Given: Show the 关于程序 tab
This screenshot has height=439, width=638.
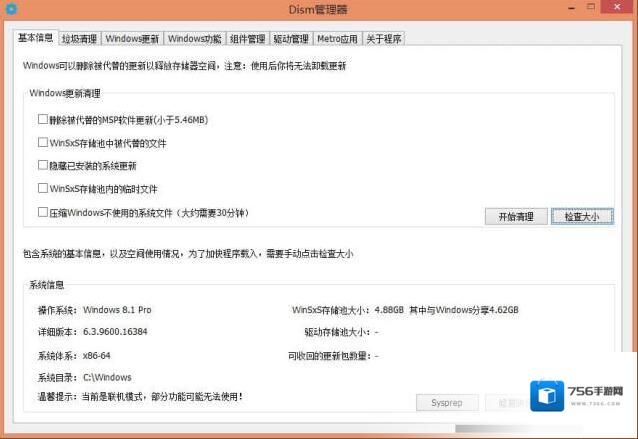Looking at the screenshot, I should 384,39.
